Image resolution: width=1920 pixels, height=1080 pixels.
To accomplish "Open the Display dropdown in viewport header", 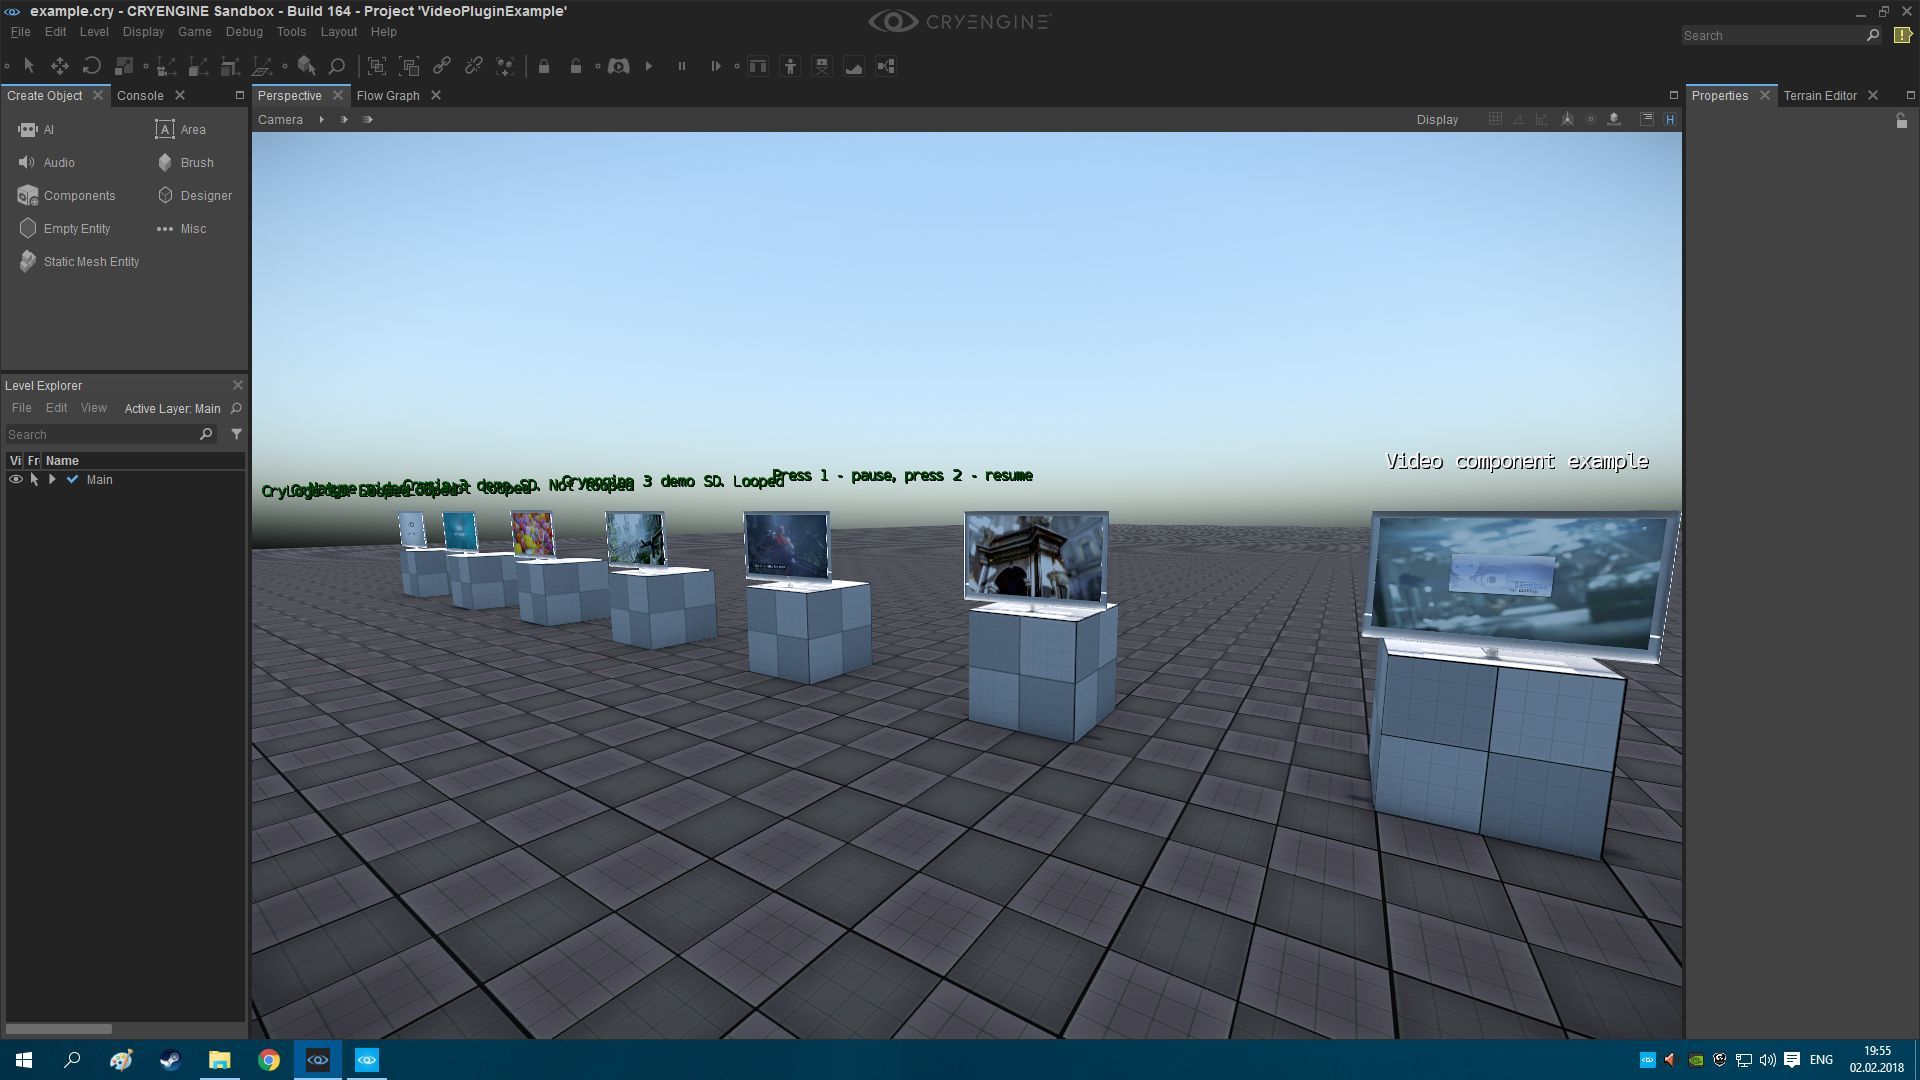I will pos(1437,120).
